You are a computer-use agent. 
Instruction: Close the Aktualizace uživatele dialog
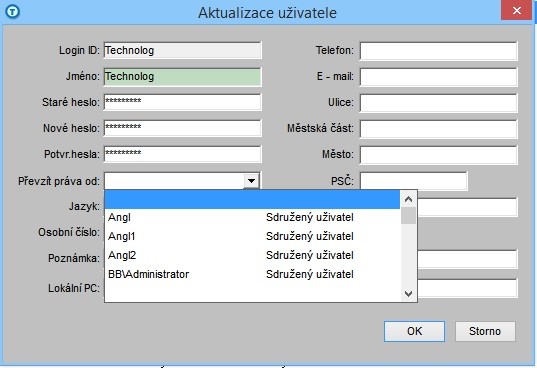coord(516,10)
